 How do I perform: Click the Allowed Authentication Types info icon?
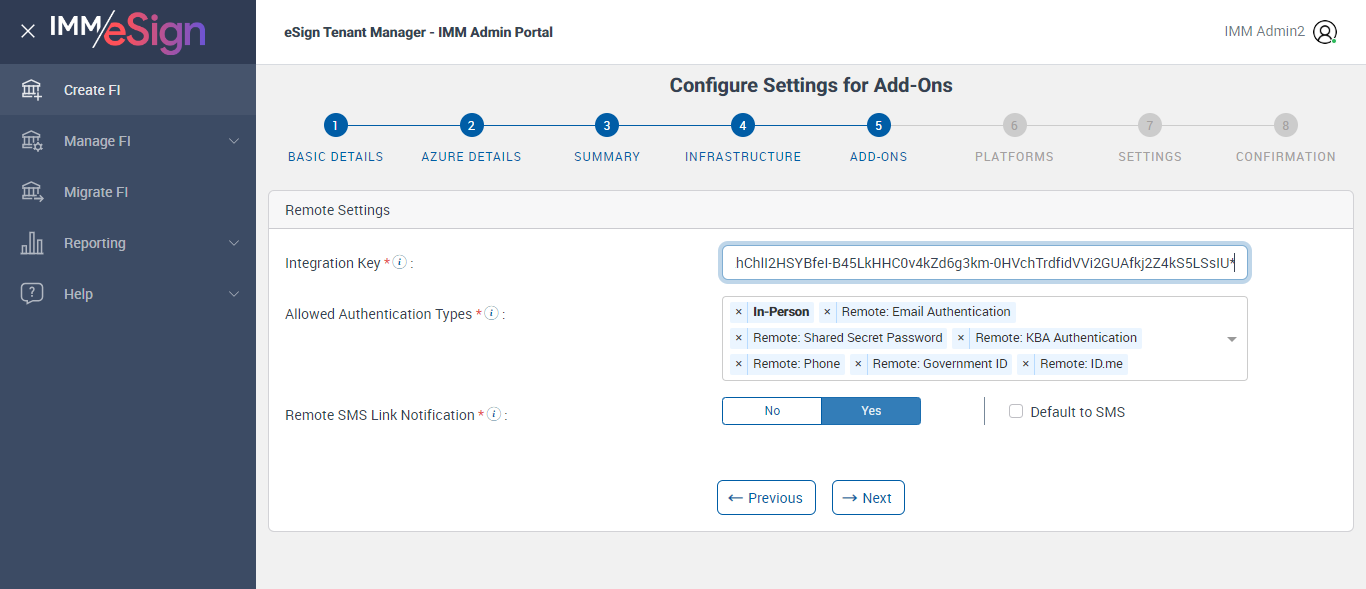(491, 313)
